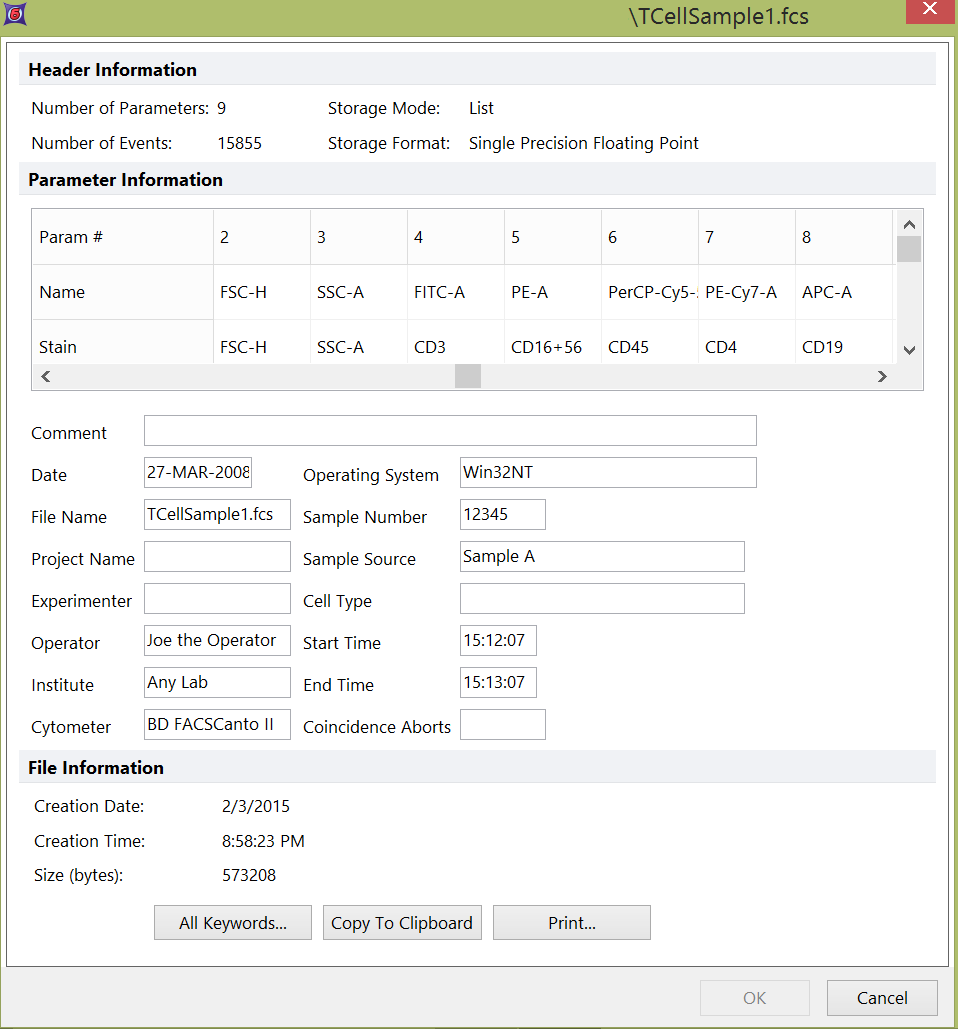Click the vertical scrollbar thumb
958x1029 pixels.
click(x=908, y=249)
